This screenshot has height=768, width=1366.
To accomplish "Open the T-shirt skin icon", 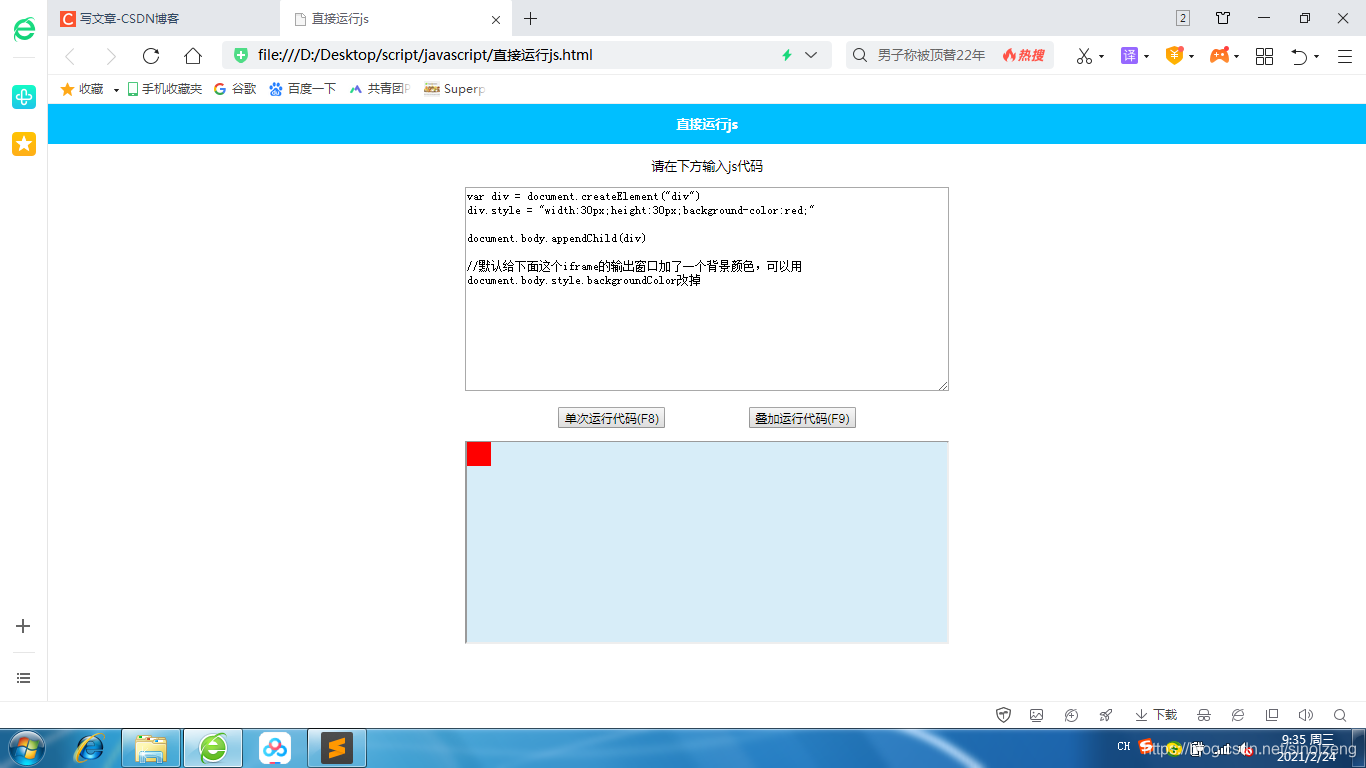I will coord(1223,18).
